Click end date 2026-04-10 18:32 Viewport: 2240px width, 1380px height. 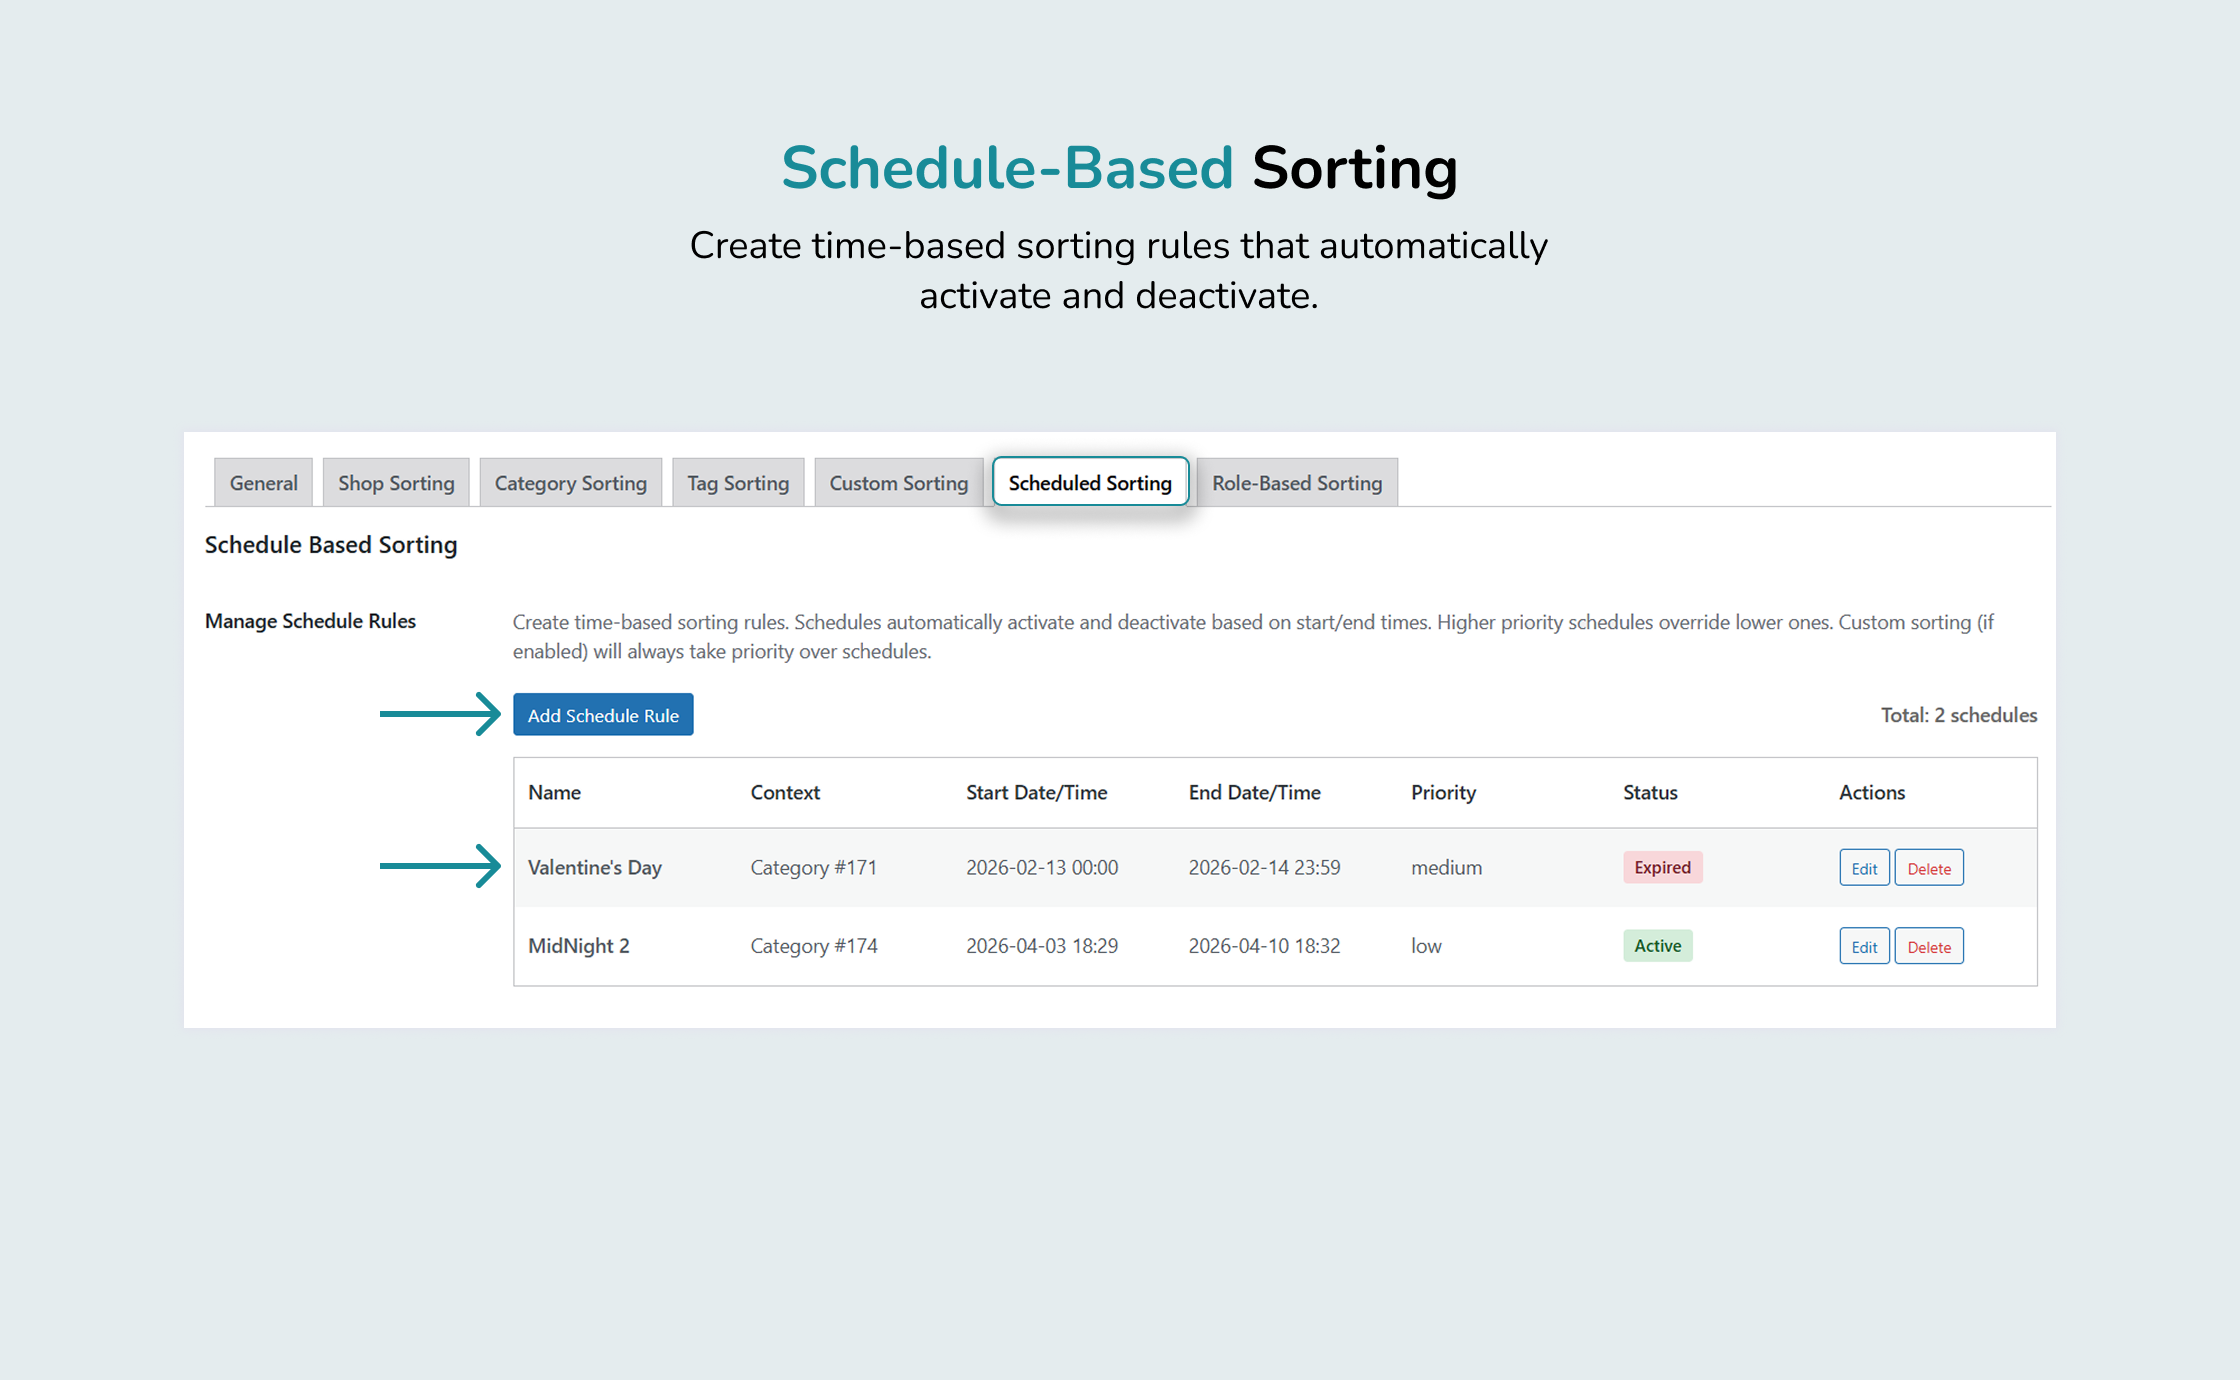tap(1264, 946)
